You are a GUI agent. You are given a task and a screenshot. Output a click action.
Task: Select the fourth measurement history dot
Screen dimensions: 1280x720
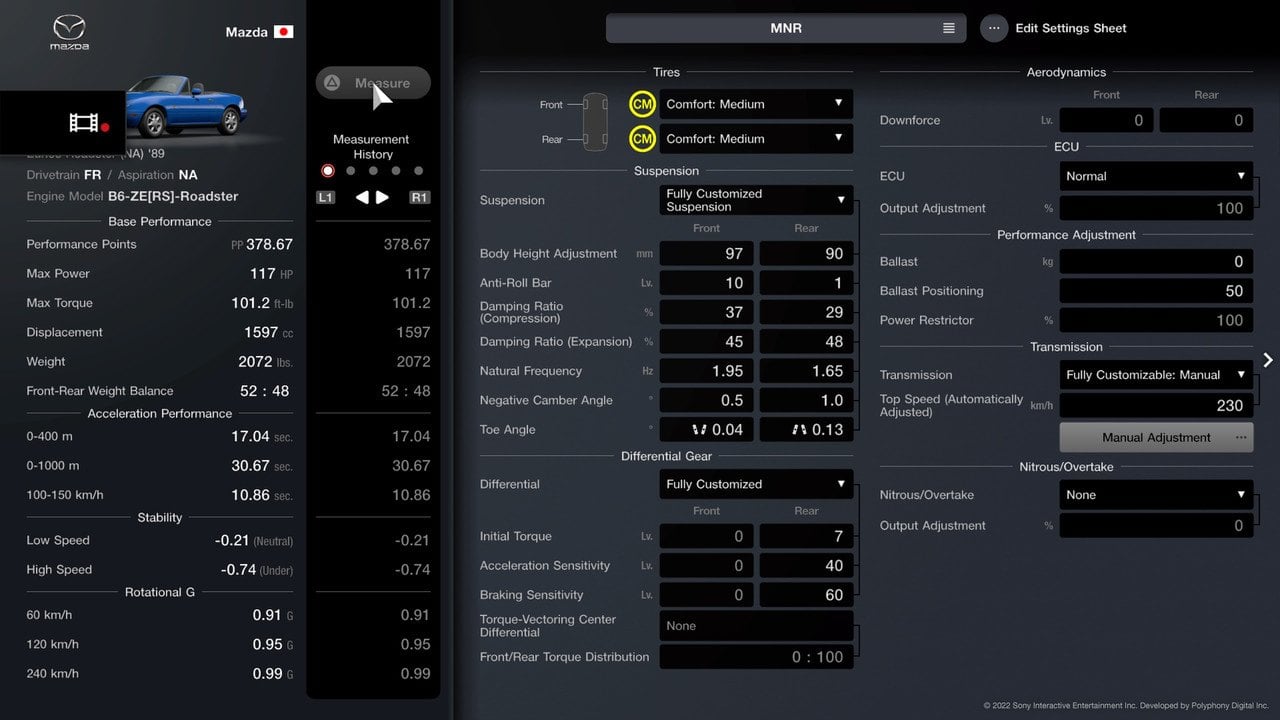396,171
